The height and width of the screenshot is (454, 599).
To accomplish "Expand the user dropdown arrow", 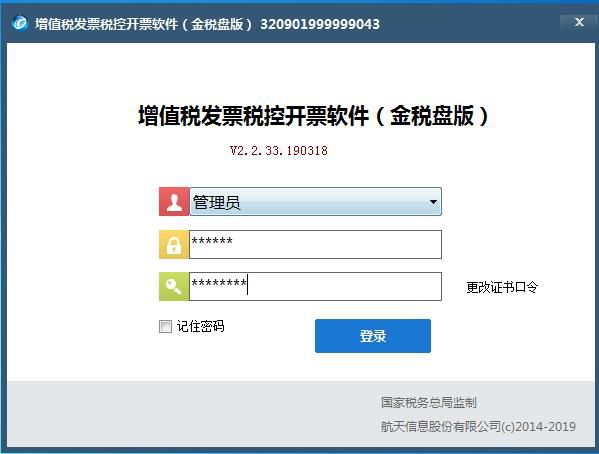I will (x=433, y=202).
